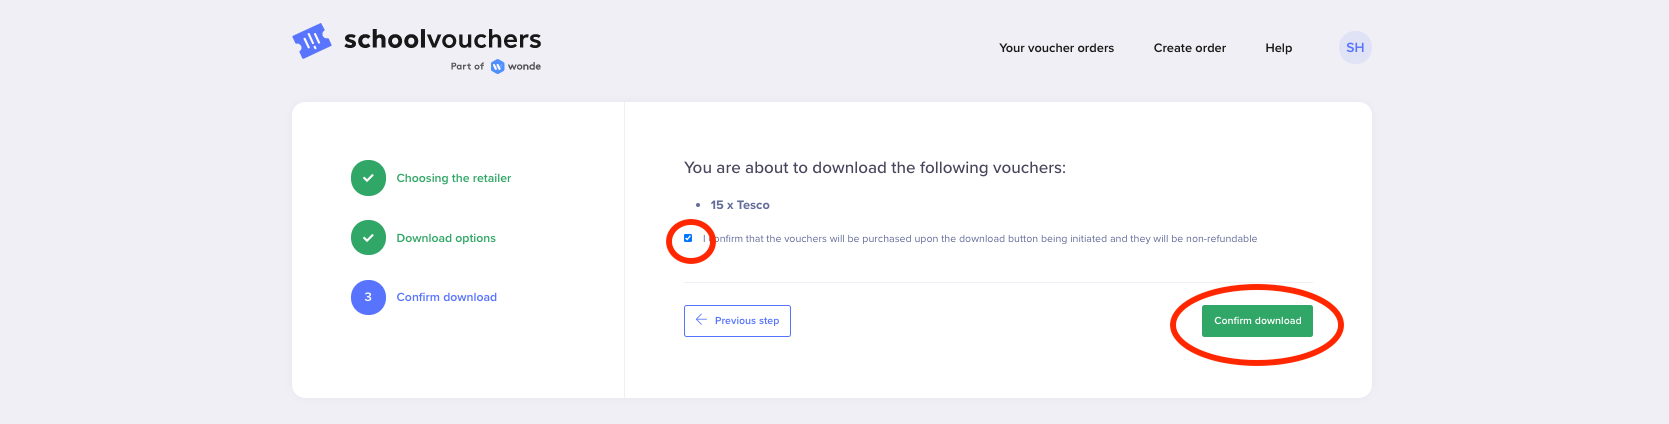
Task: Select the Choosing the retailer step label
Action: click(454, 178)
